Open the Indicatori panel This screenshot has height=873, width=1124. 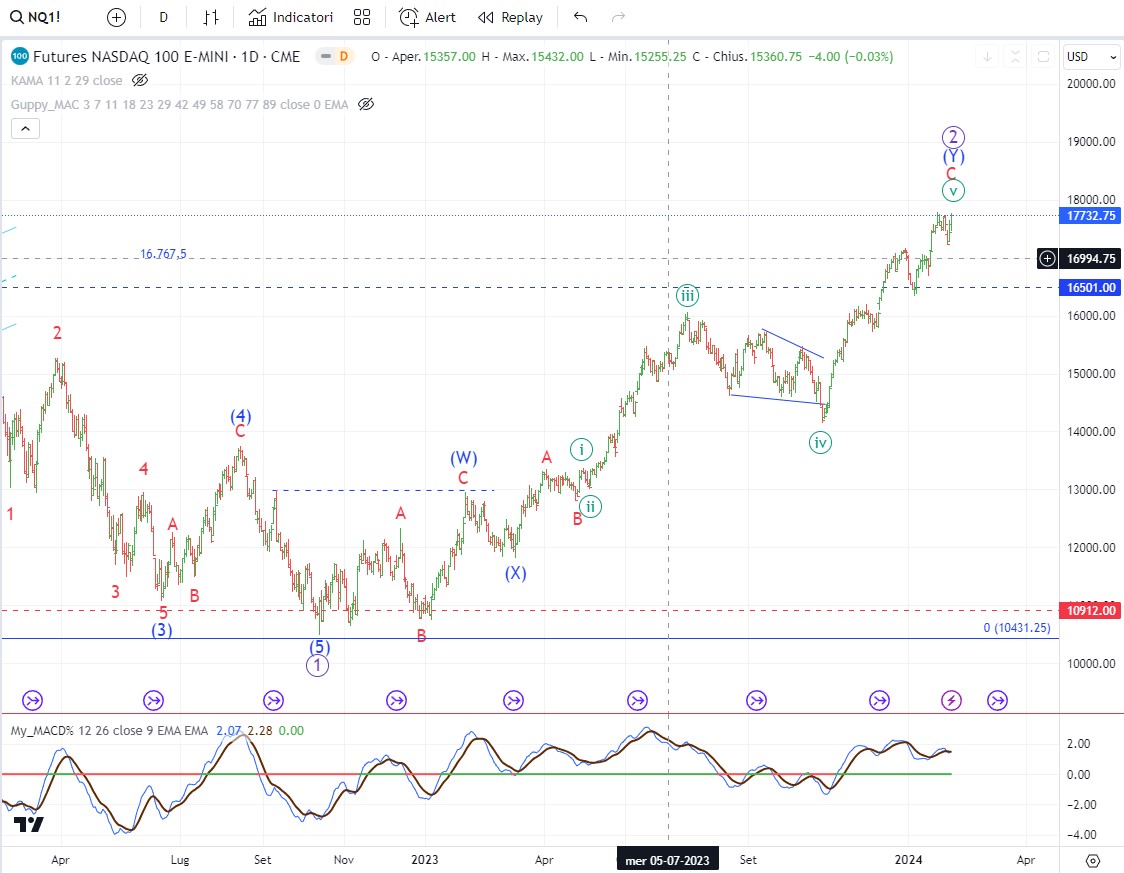290,17
